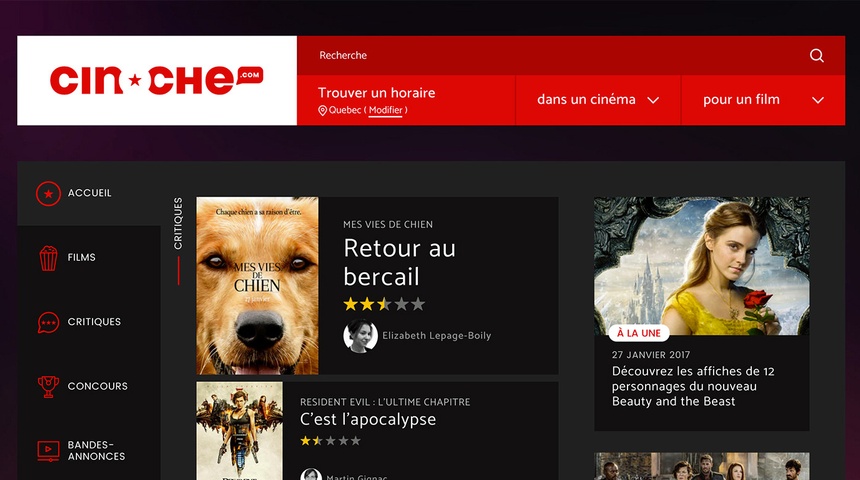Click the location pin next to Quebec
Image resolution: width=860 pixels, height=480 pixels.
pos(322,110)
